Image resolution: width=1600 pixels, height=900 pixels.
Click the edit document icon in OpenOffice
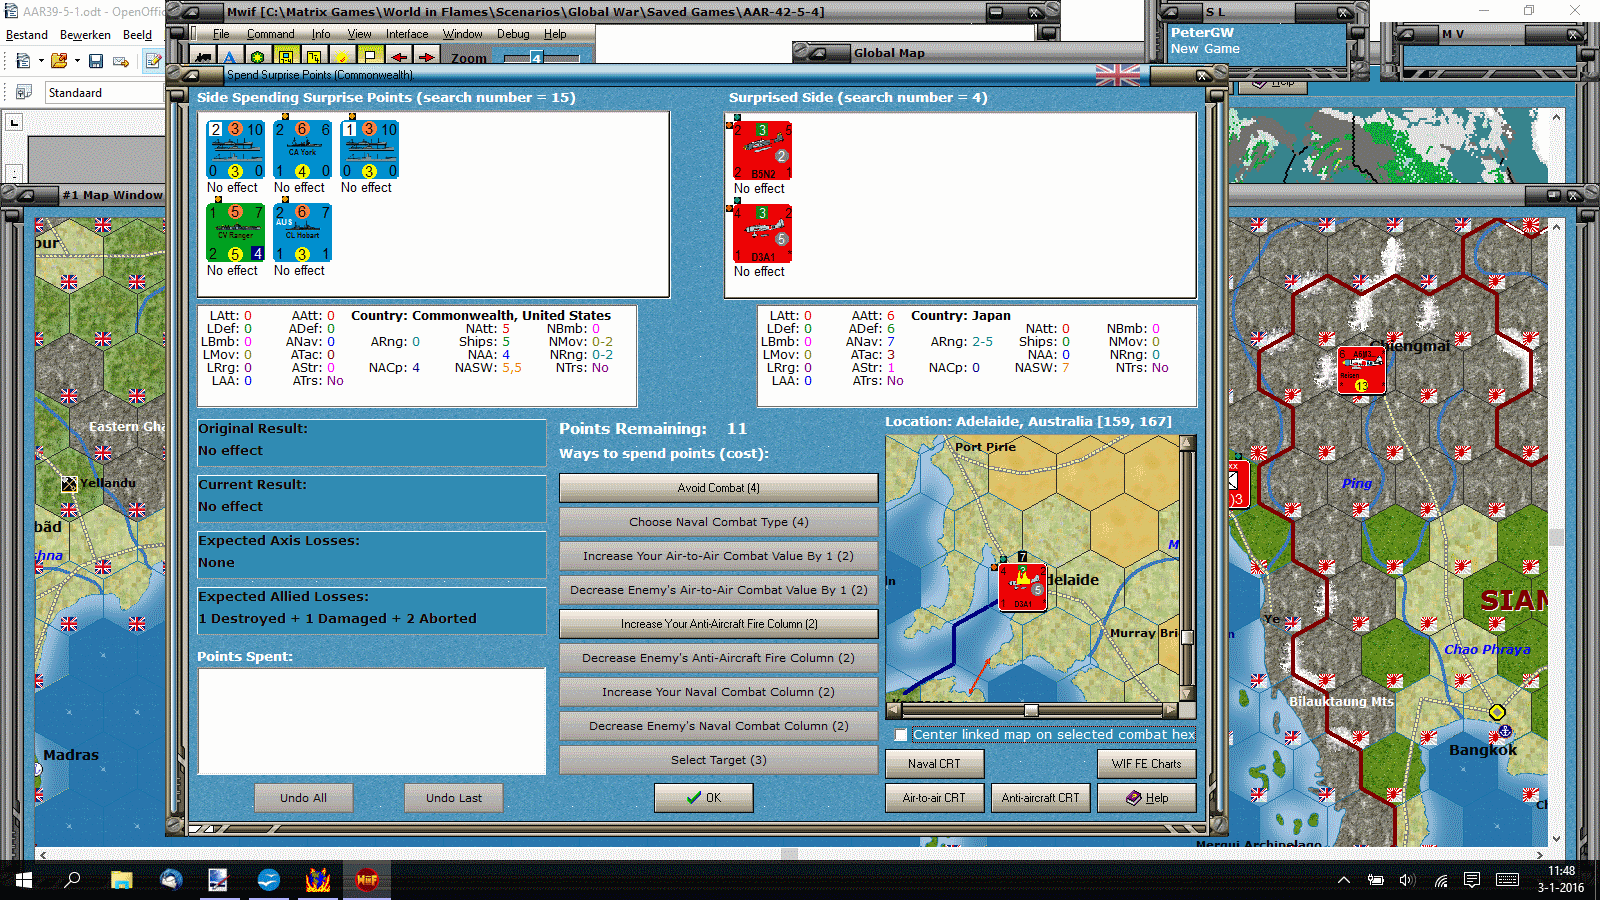pos(153,61)
